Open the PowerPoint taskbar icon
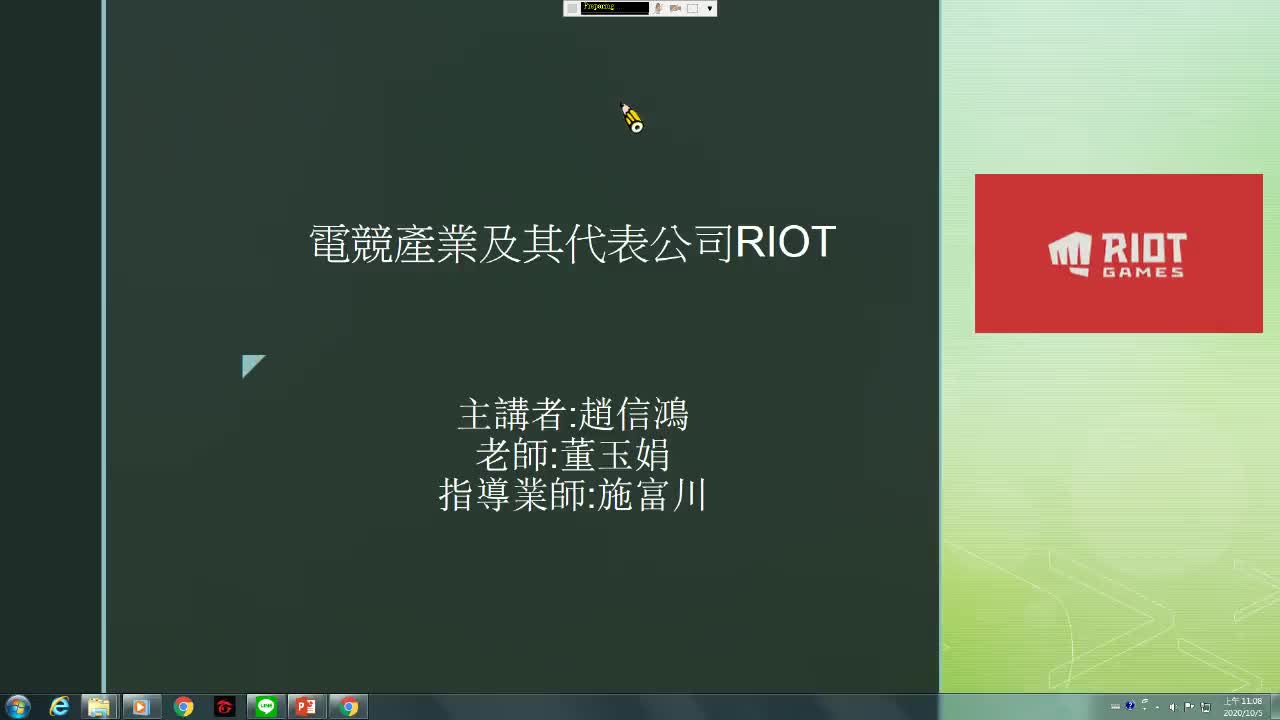The image size is (1280, 720). pyautogui.click(x=307, y=707)
